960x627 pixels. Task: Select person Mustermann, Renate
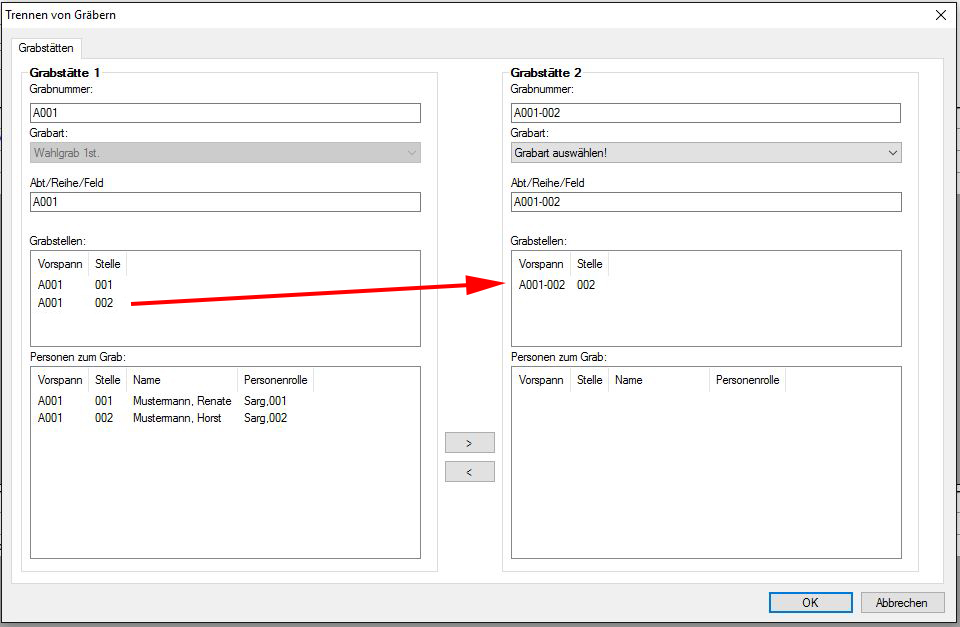pyautogui.click(x=181, y=401)
